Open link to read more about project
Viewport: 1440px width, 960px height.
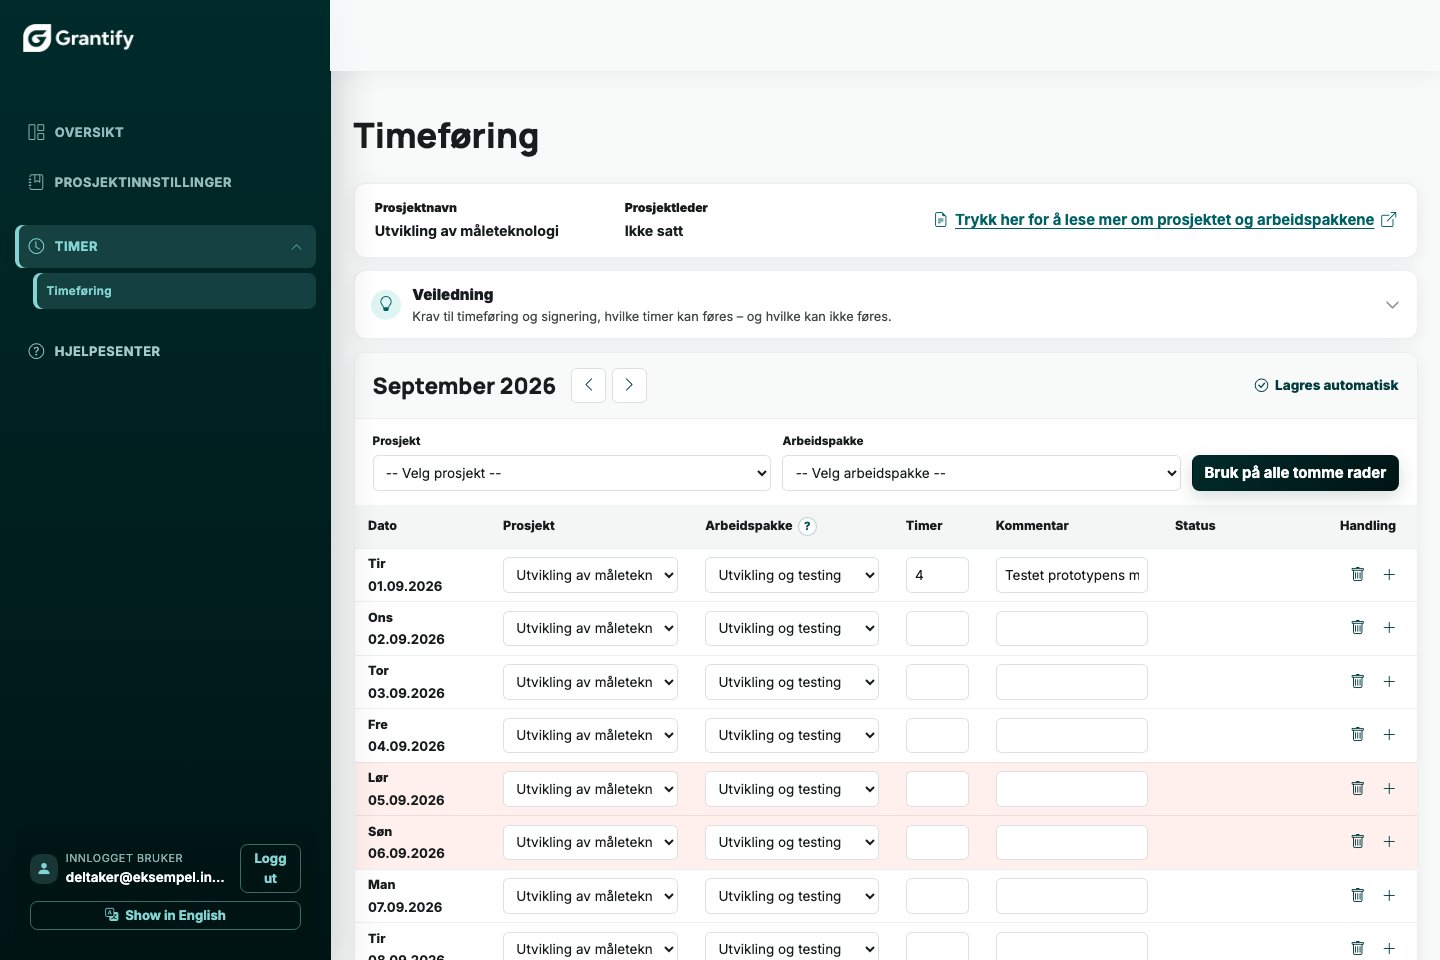click(1164, 220)
